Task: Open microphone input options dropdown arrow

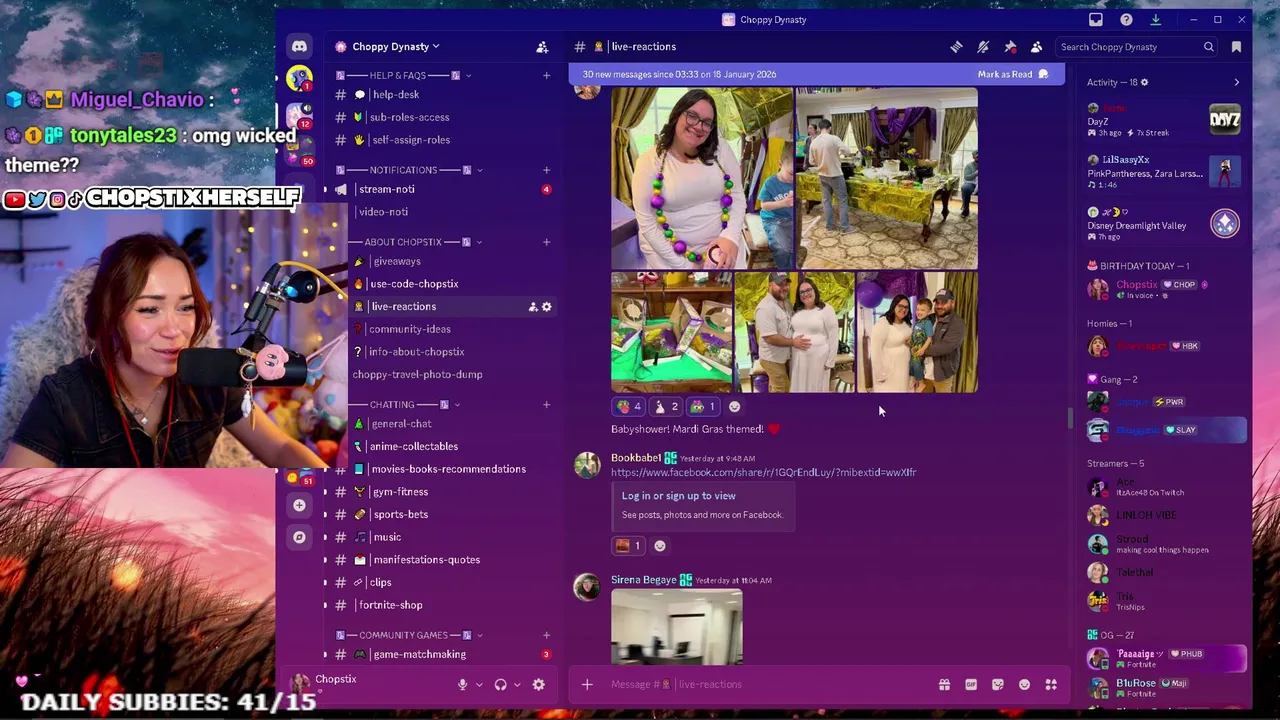Action: [479, 685]
